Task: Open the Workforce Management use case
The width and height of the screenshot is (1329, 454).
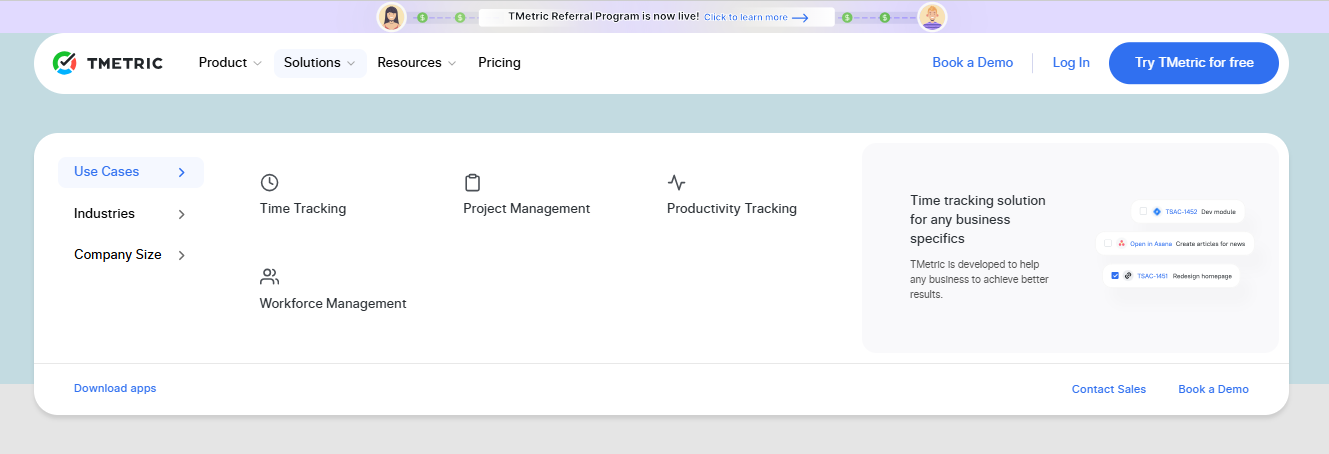Action: [333, 304]
